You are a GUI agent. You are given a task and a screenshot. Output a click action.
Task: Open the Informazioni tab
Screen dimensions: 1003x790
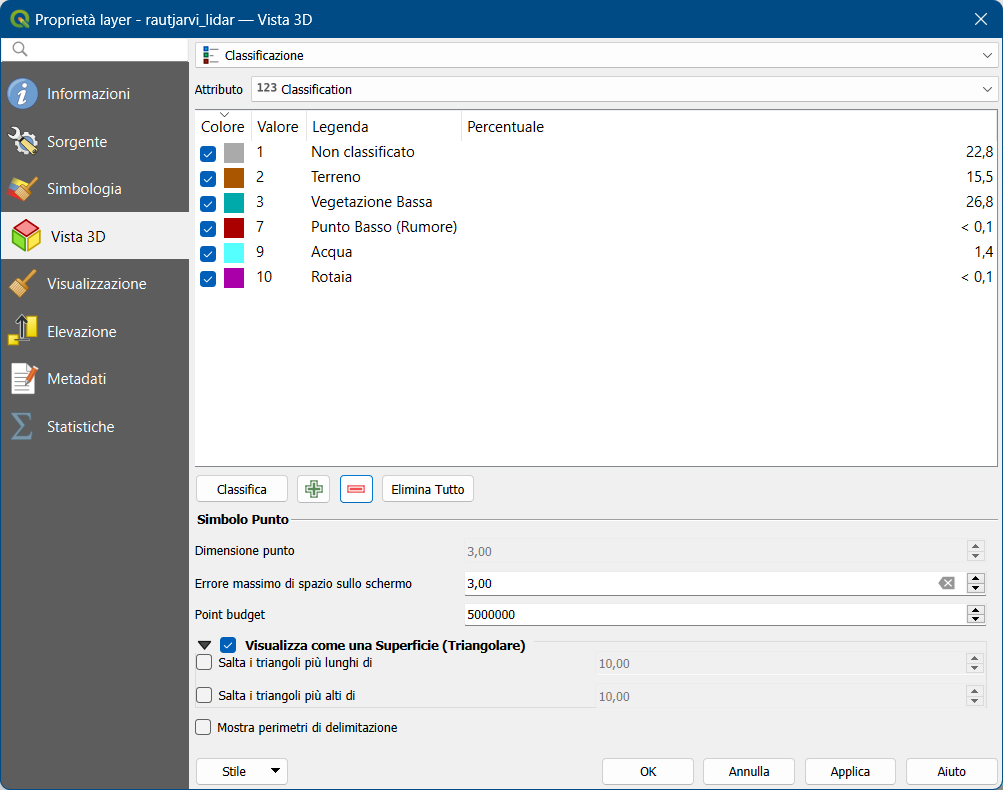click(95, 94)
